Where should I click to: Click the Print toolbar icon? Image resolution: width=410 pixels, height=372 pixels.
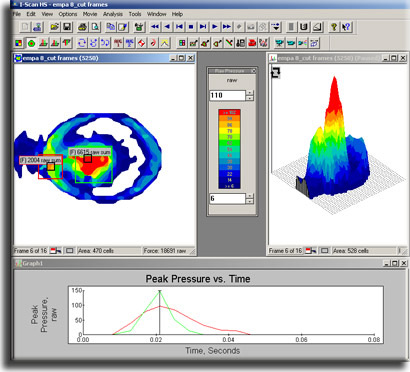83,27
